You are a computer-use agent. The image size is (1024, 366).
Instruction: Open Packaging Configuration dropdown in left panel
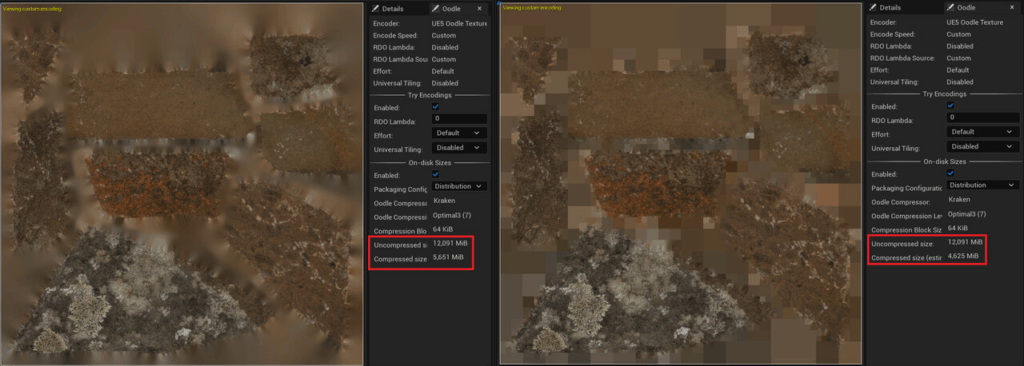[458, 186]
